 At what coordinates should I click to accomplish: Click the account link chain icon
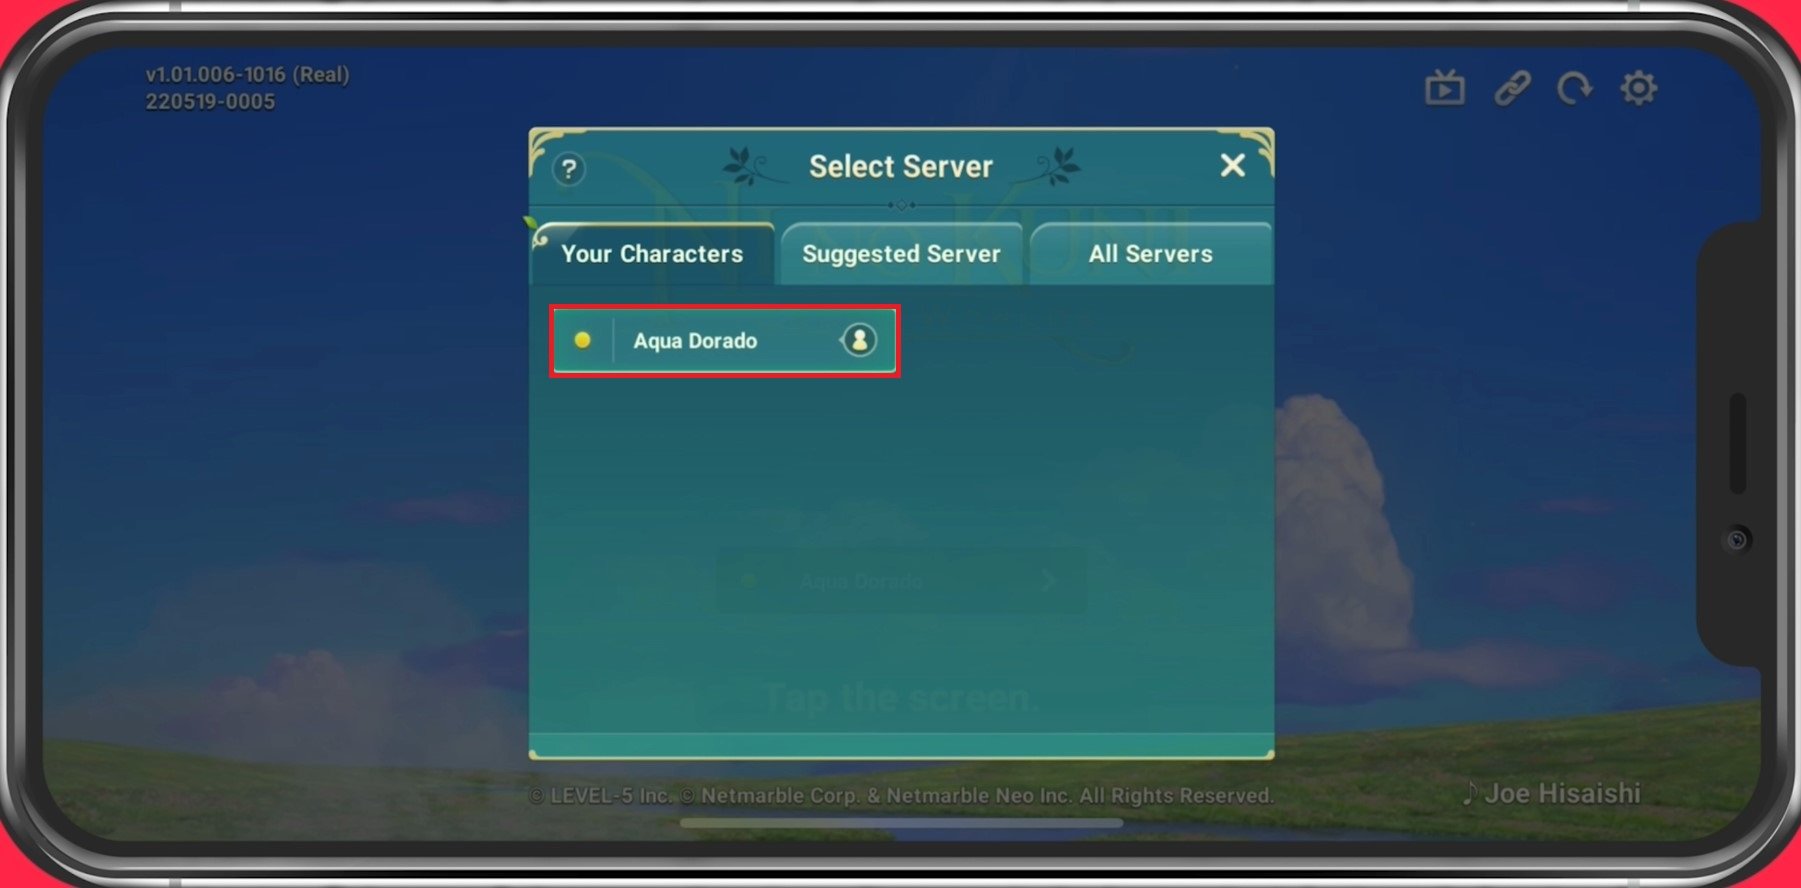click(x=1512, y=88)
